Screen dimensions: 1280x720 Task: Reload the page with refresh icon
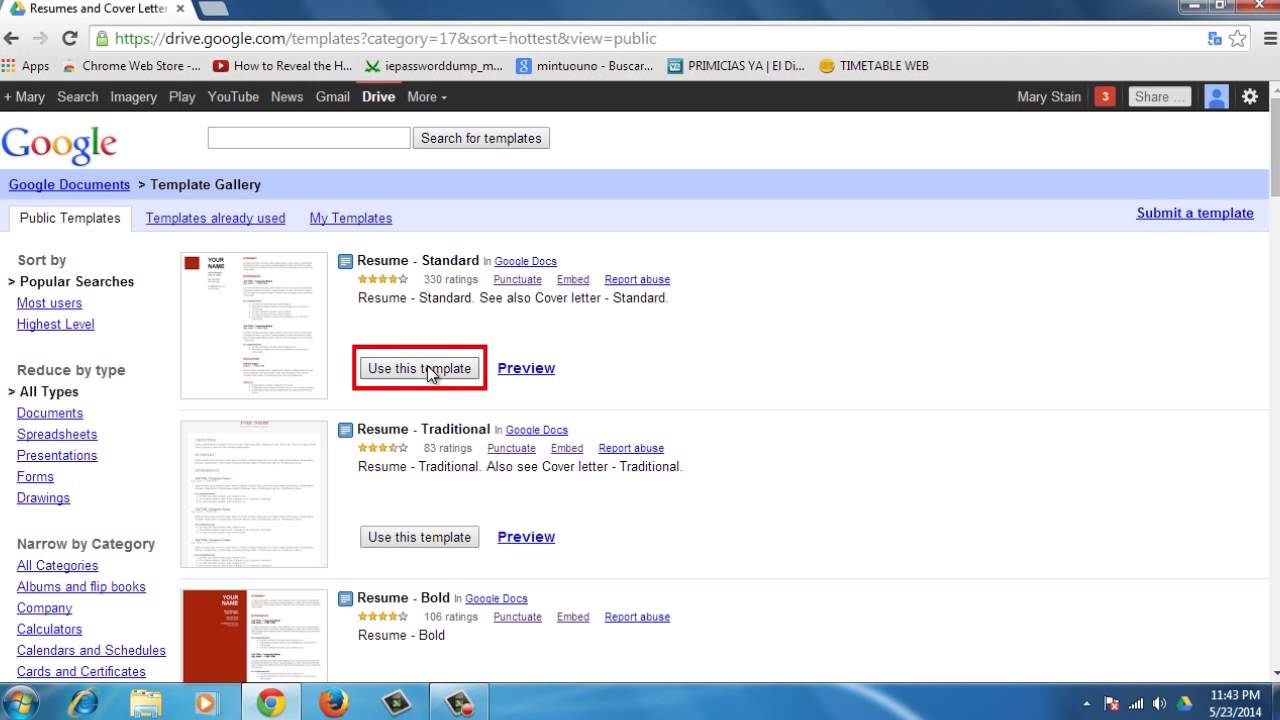pos(69,39)
